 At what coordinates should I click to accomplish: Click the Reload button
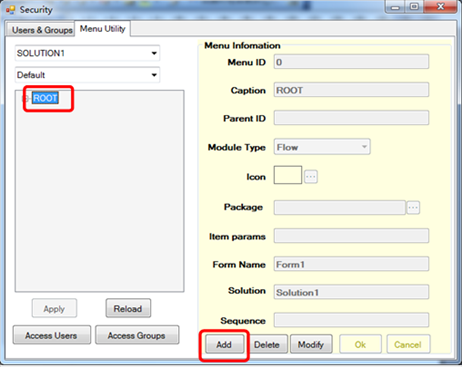point(128,308)
